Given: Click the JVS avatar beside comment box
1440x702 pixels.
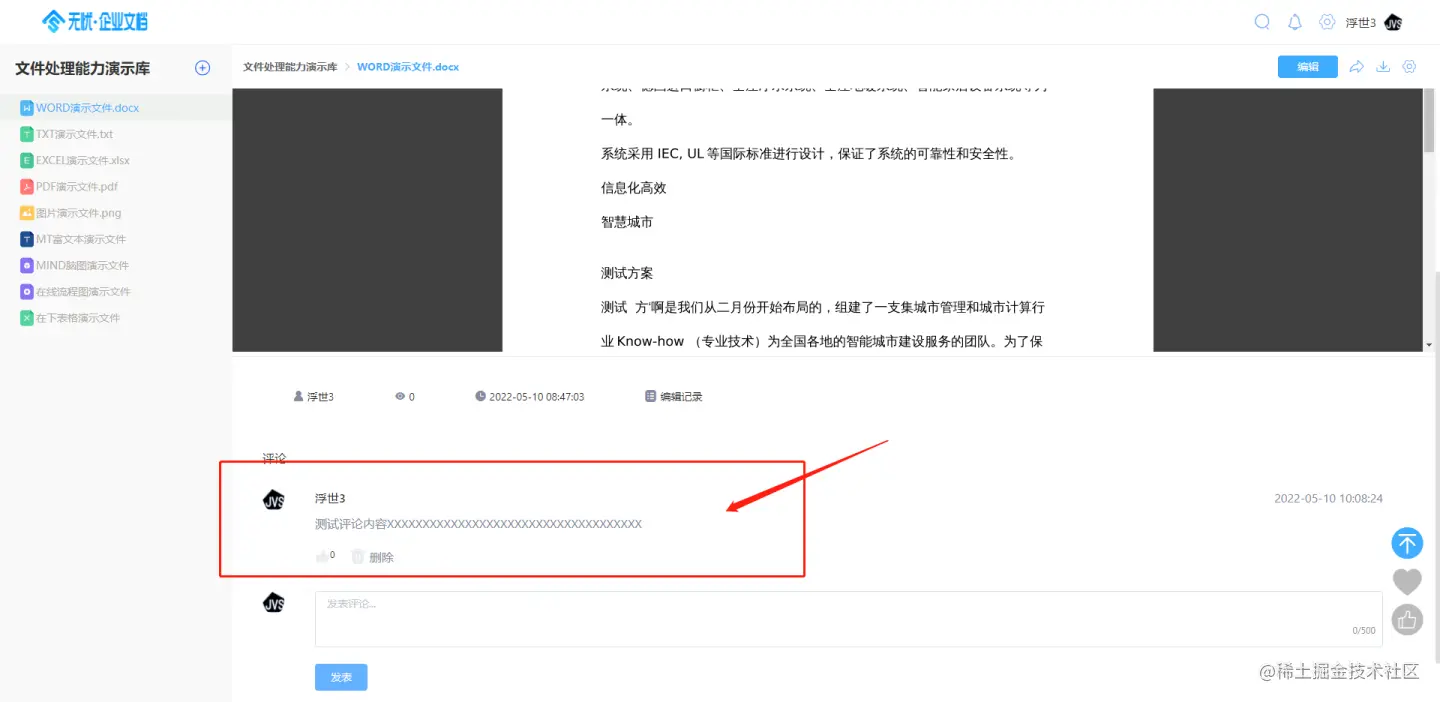Looking at the screenshot, I should (273, 603).
